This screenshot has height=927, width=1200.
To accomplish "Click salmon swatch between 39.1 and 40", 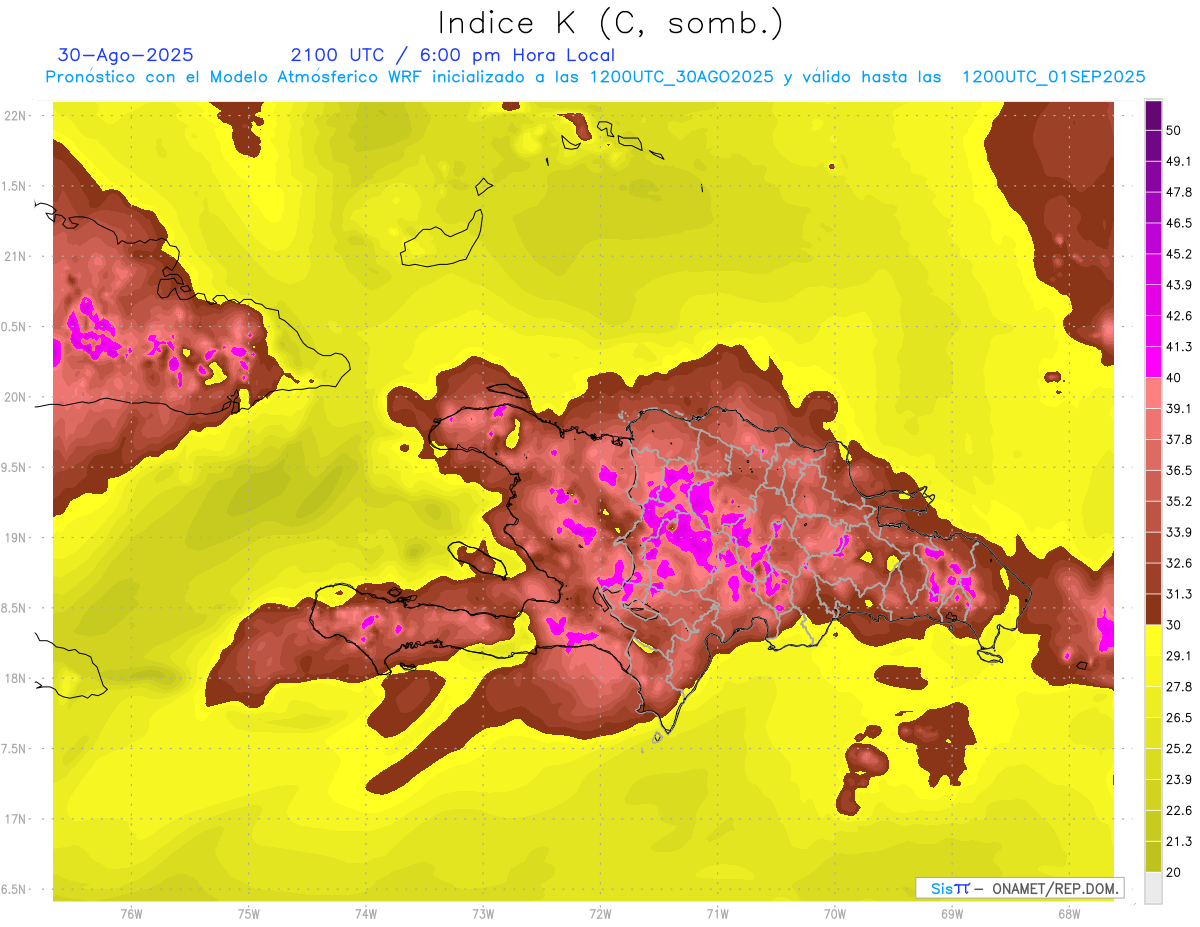I will pyautogui.click(x=1153, y=393).
